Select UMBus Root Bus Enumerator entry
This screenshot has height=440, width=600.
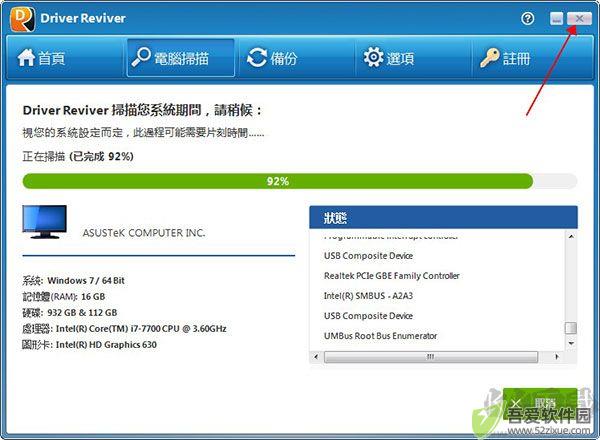[x=380, y=336]
